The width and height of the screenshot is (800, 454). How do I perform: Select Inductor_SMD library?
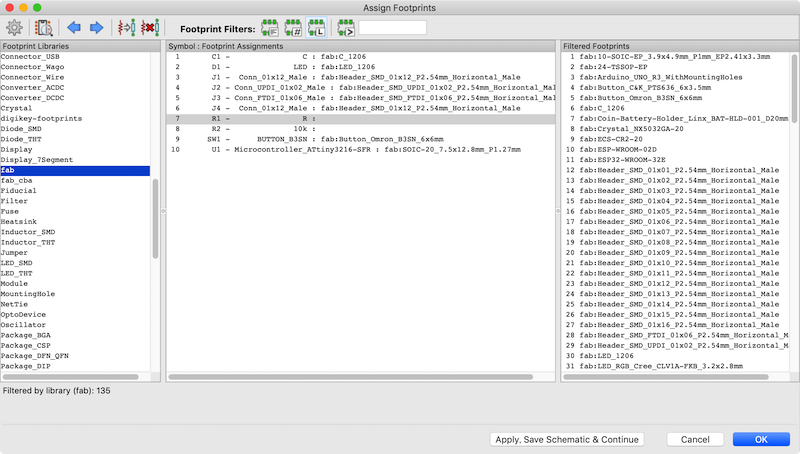[x=28, y=232]
